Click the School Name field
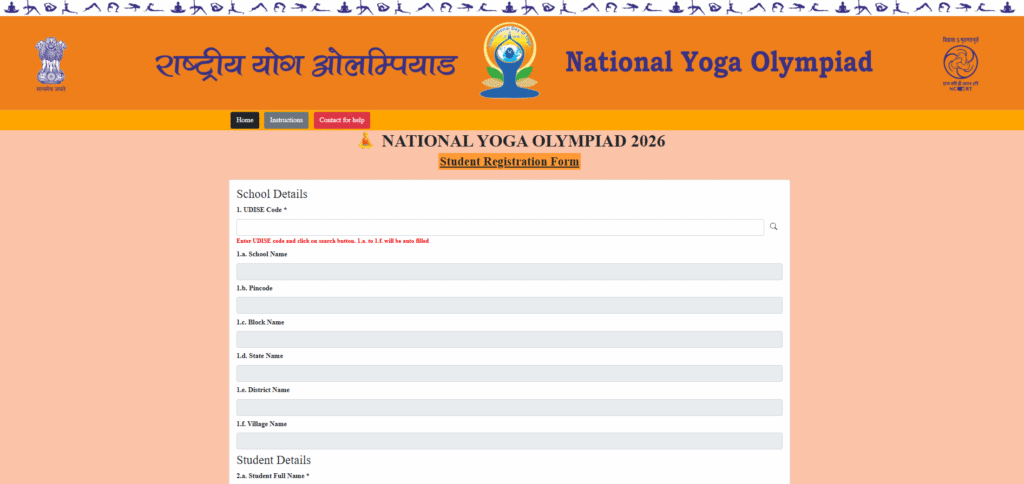This screenshot has width=1024, height=484. click(509, 272)
